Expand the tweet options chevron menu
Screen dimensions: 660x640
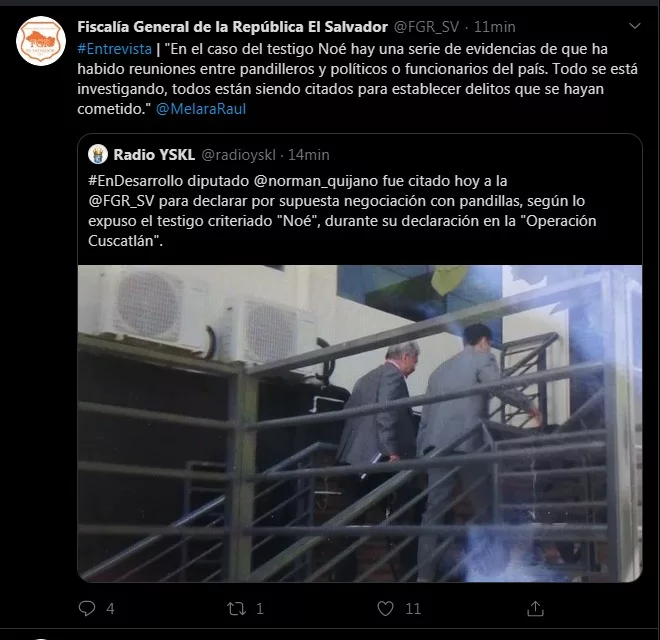coord(634,26)
